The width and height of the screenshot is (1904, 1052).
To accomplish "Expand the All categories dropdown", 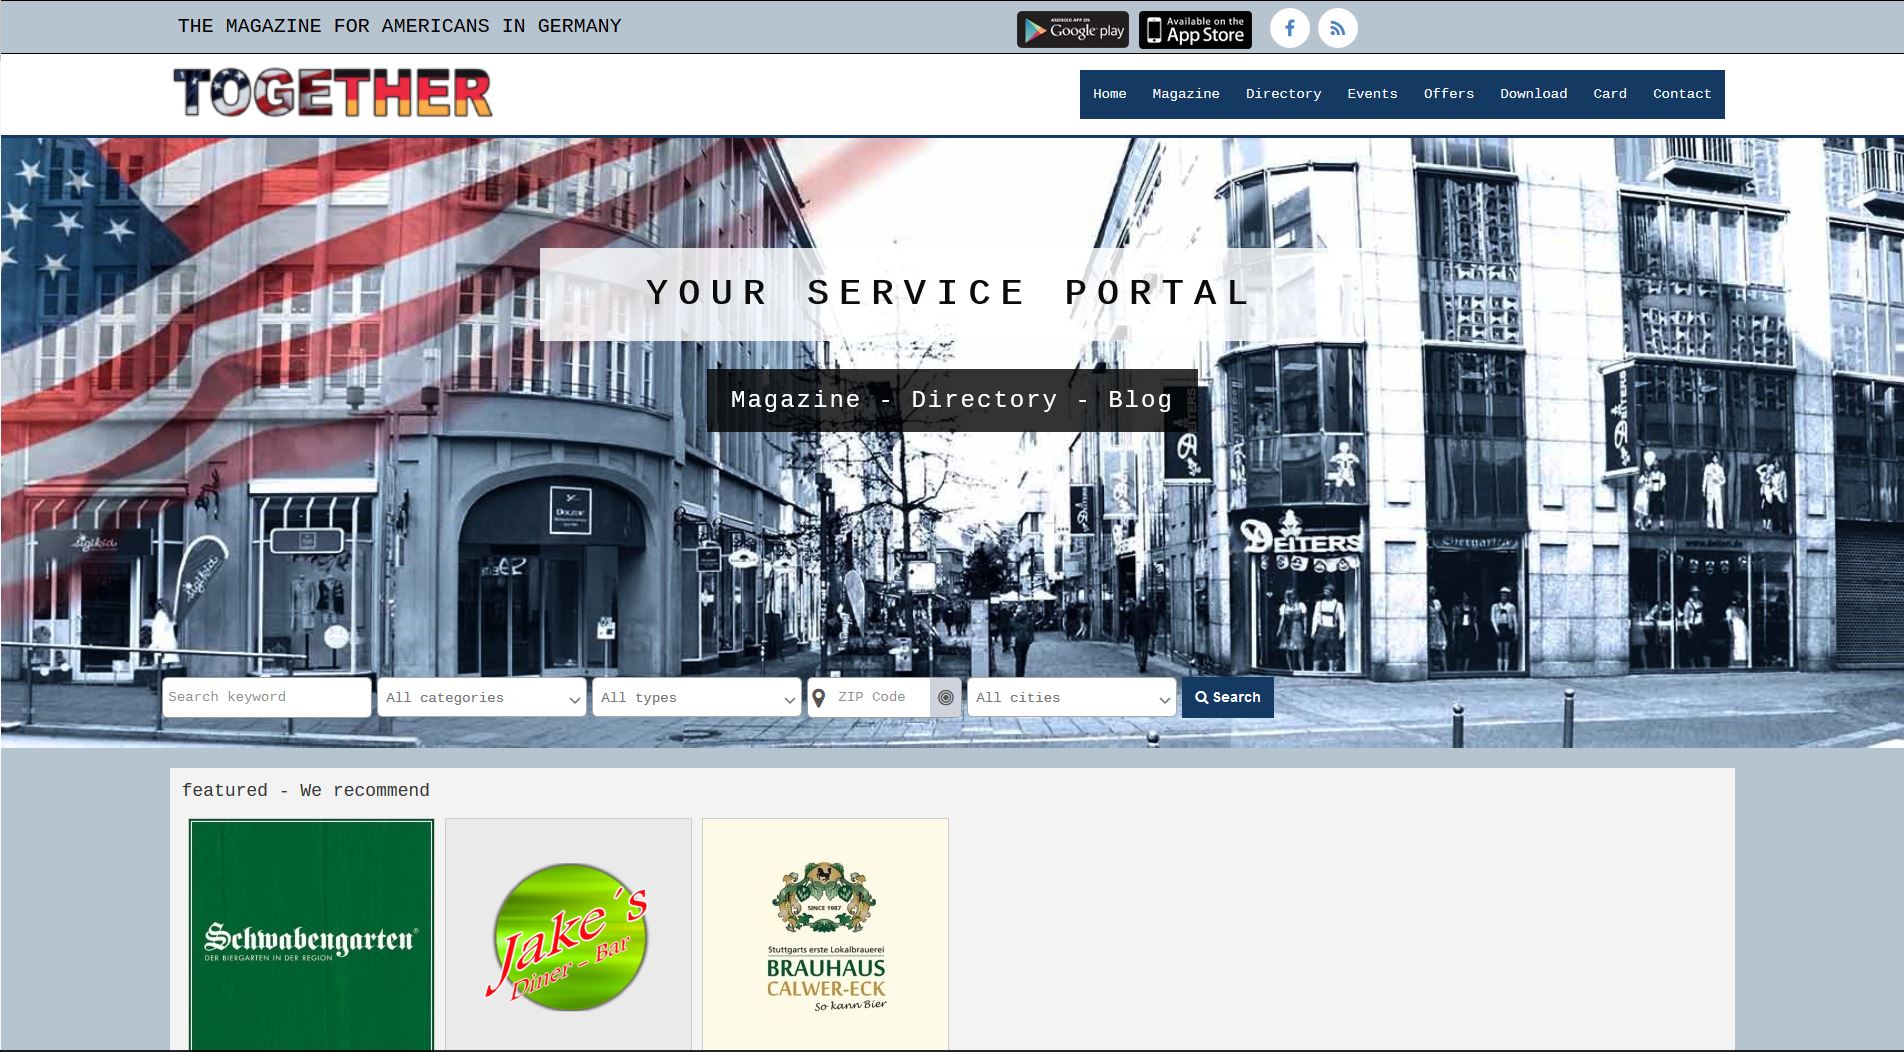I will tap(481, 697).
